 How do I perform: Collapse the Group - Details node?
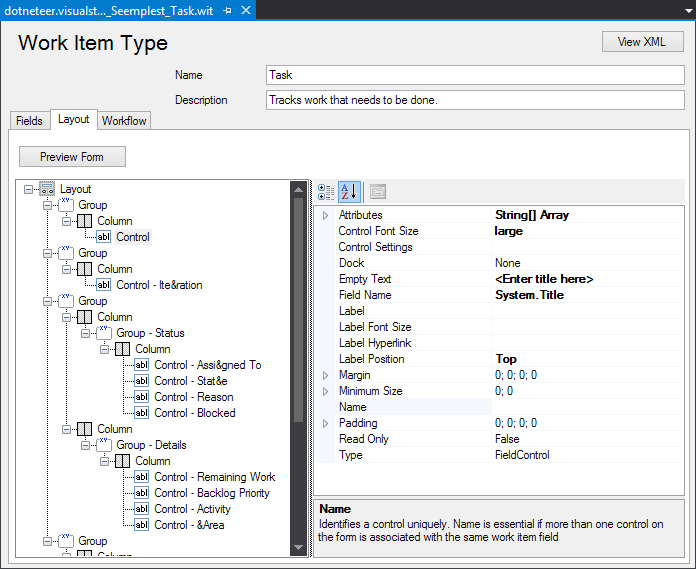(85, 445)
